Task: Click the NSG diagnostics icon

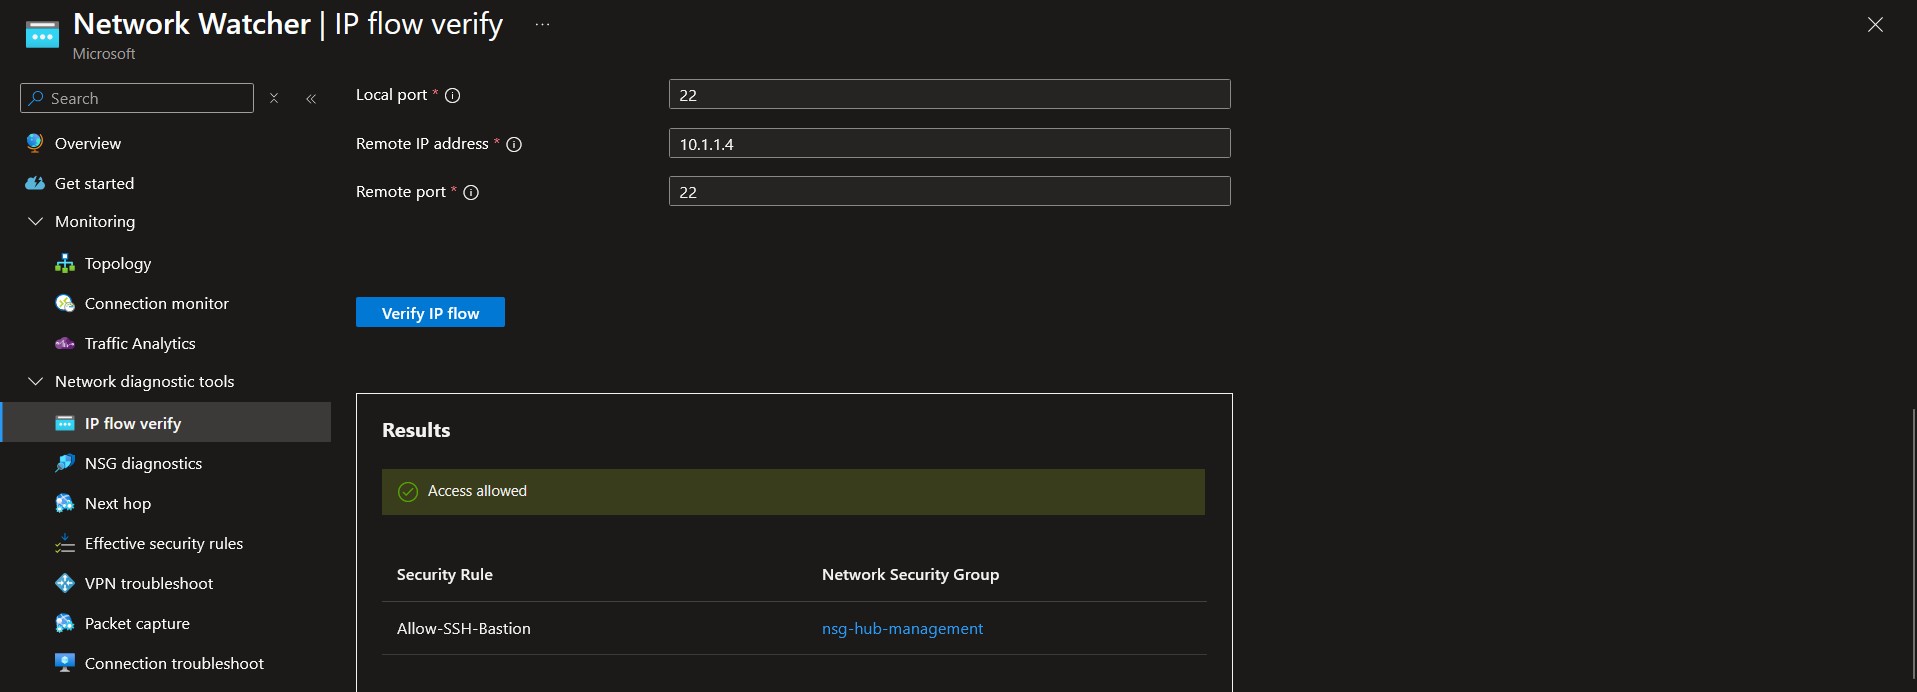Action: tap(65, 463)
